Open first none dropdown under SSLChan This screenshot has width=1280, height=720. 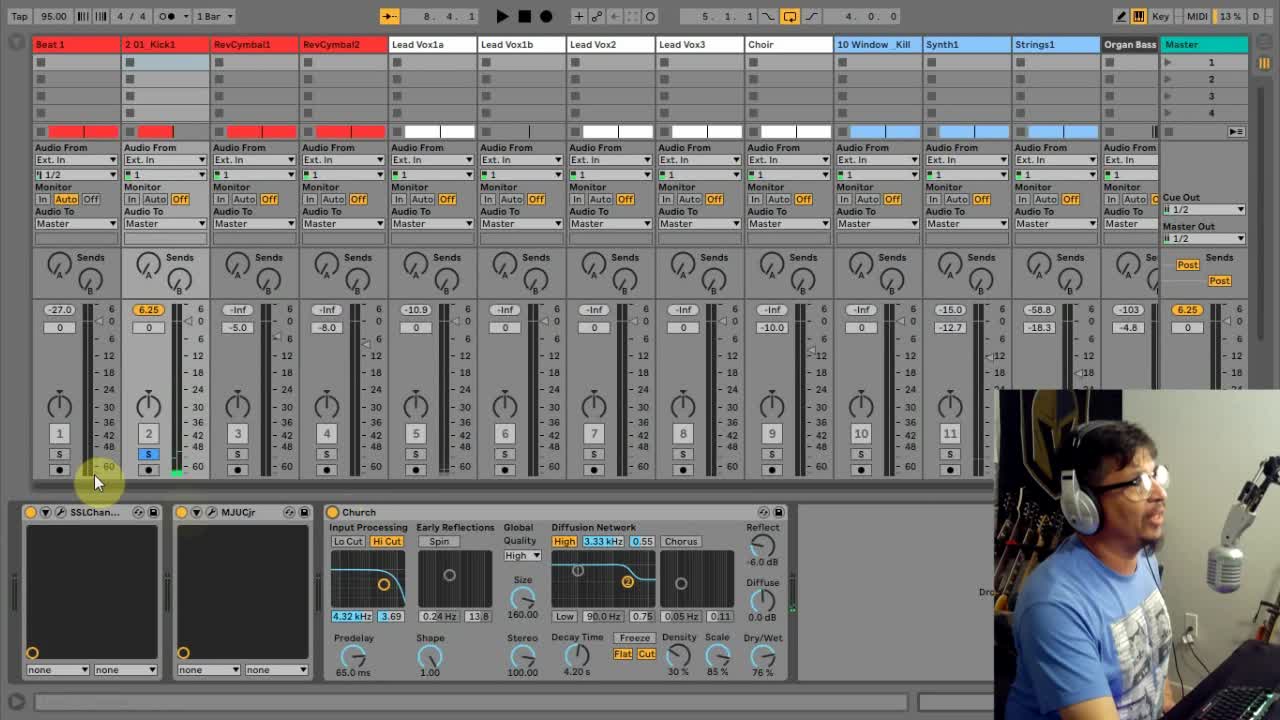[x=57, y=670]
